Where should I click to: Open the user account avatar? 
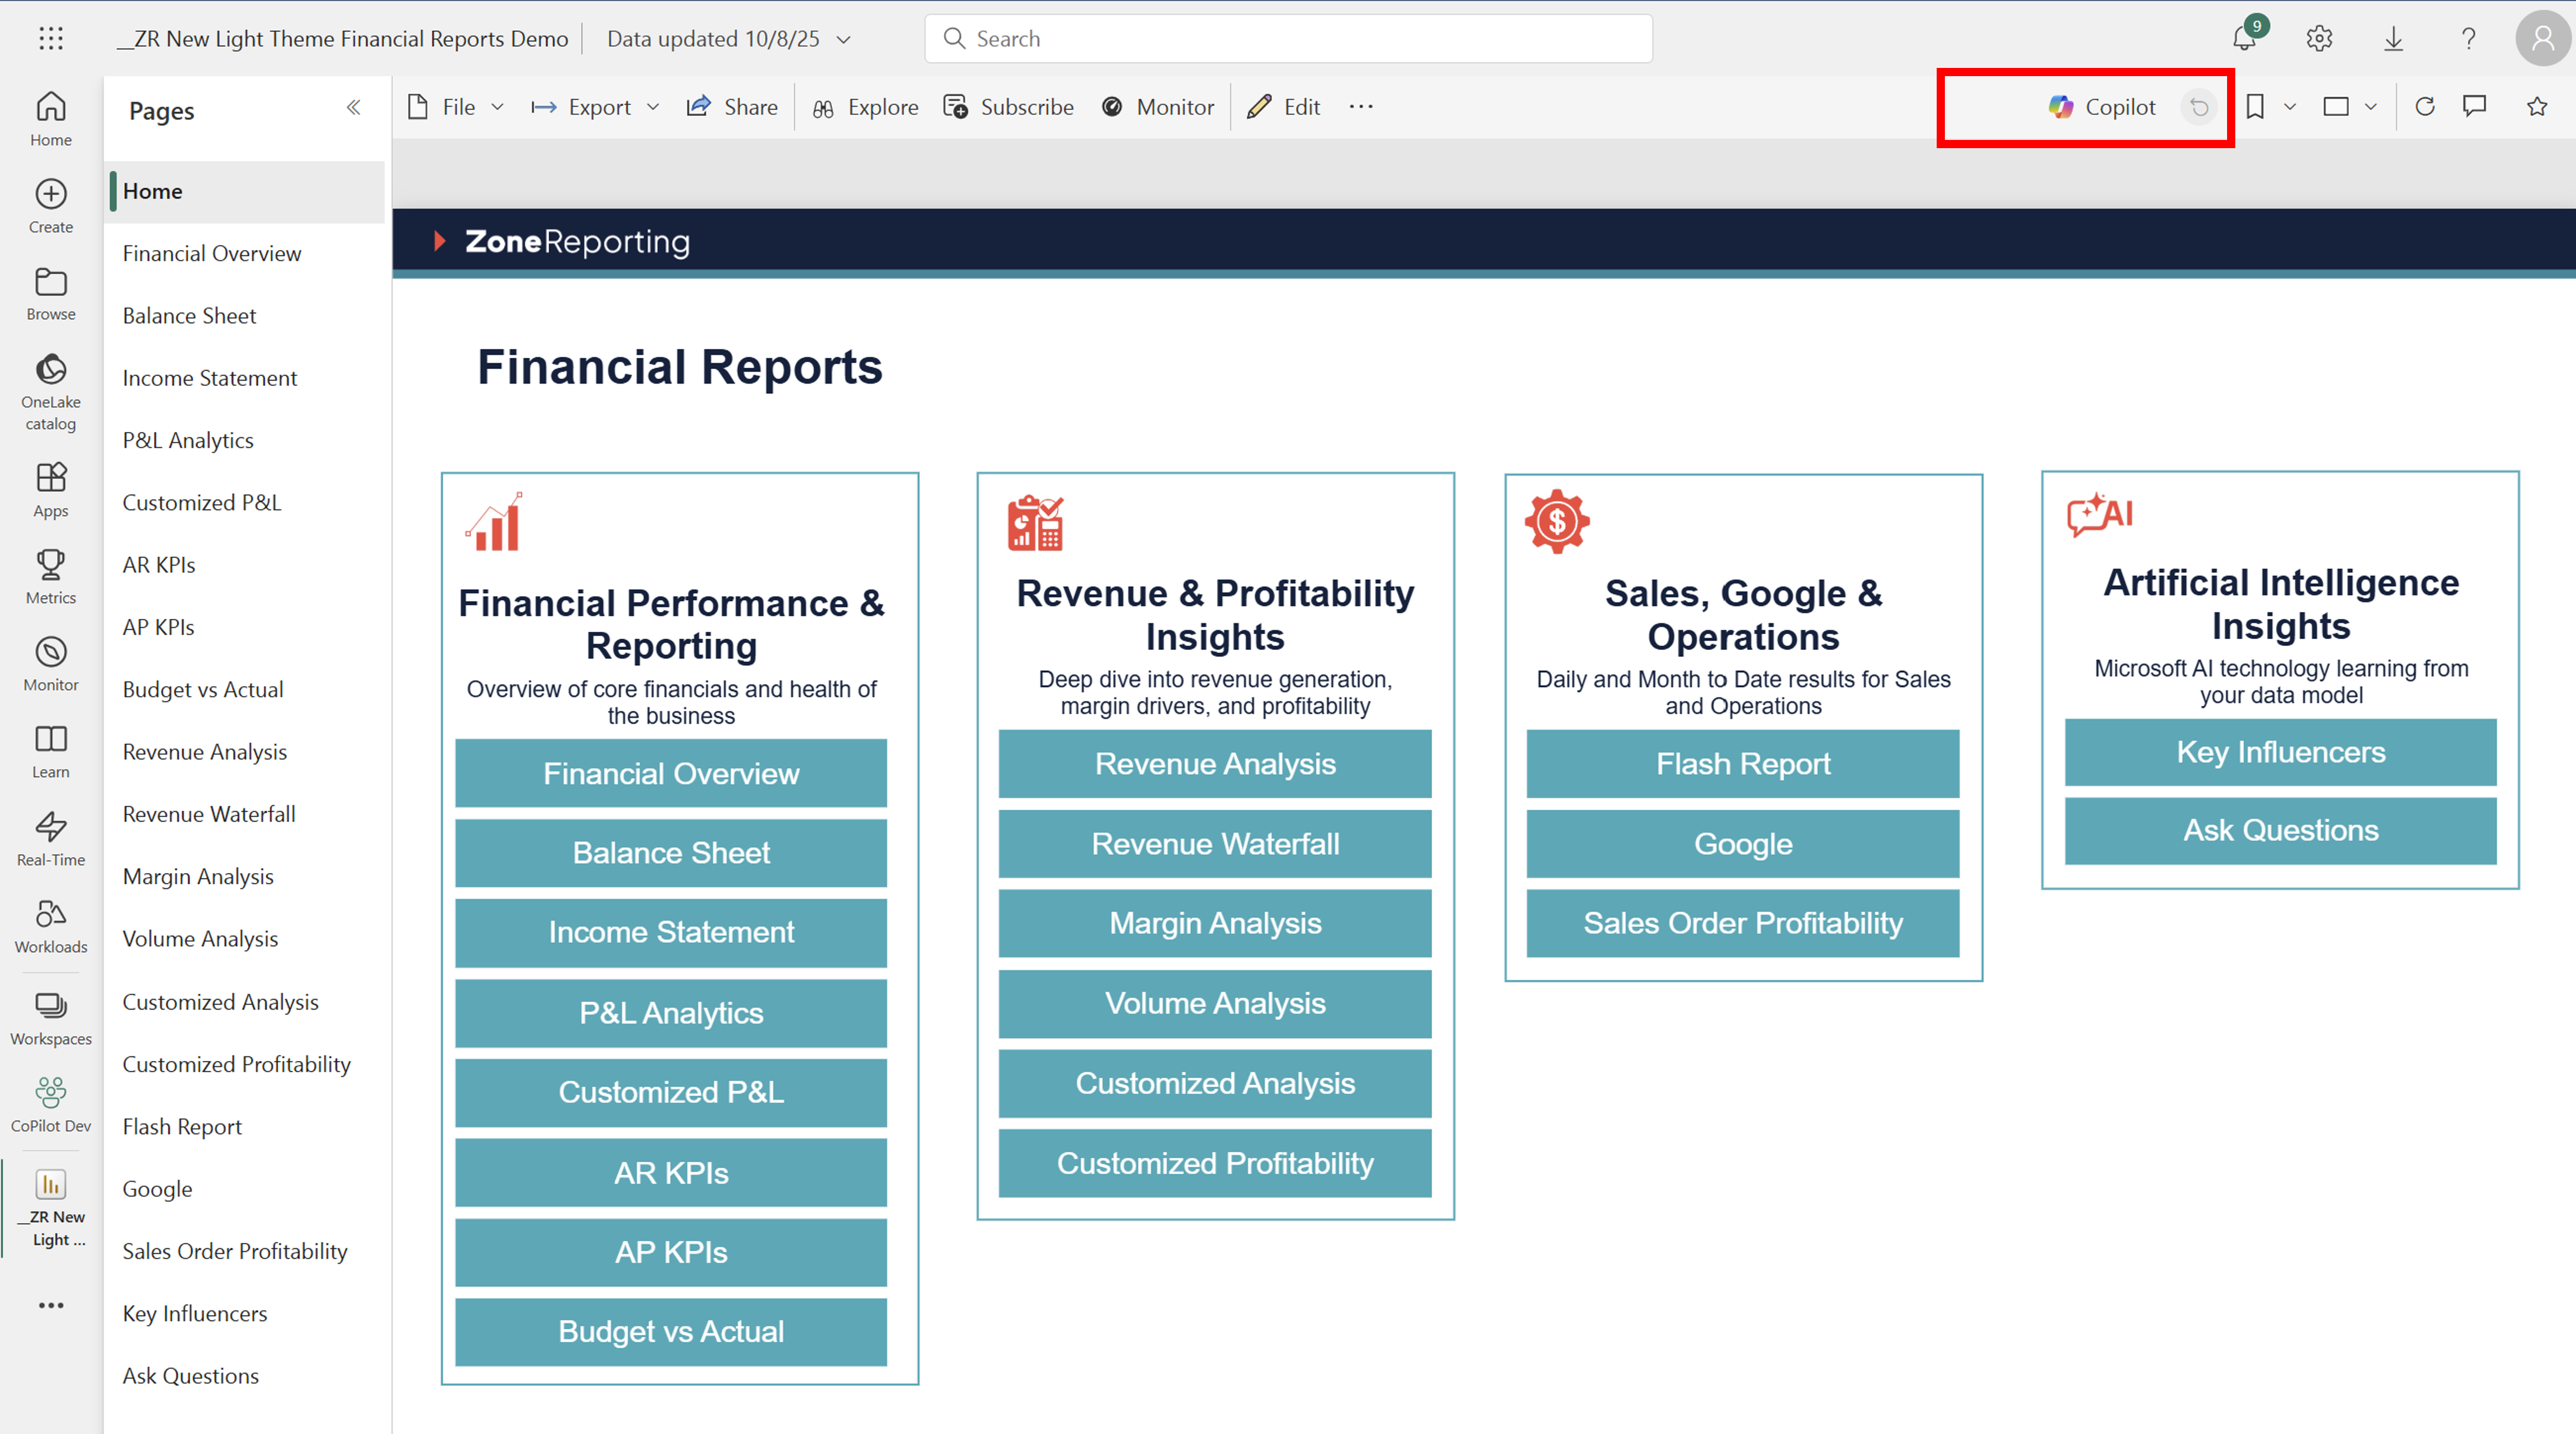[2542, 38]
